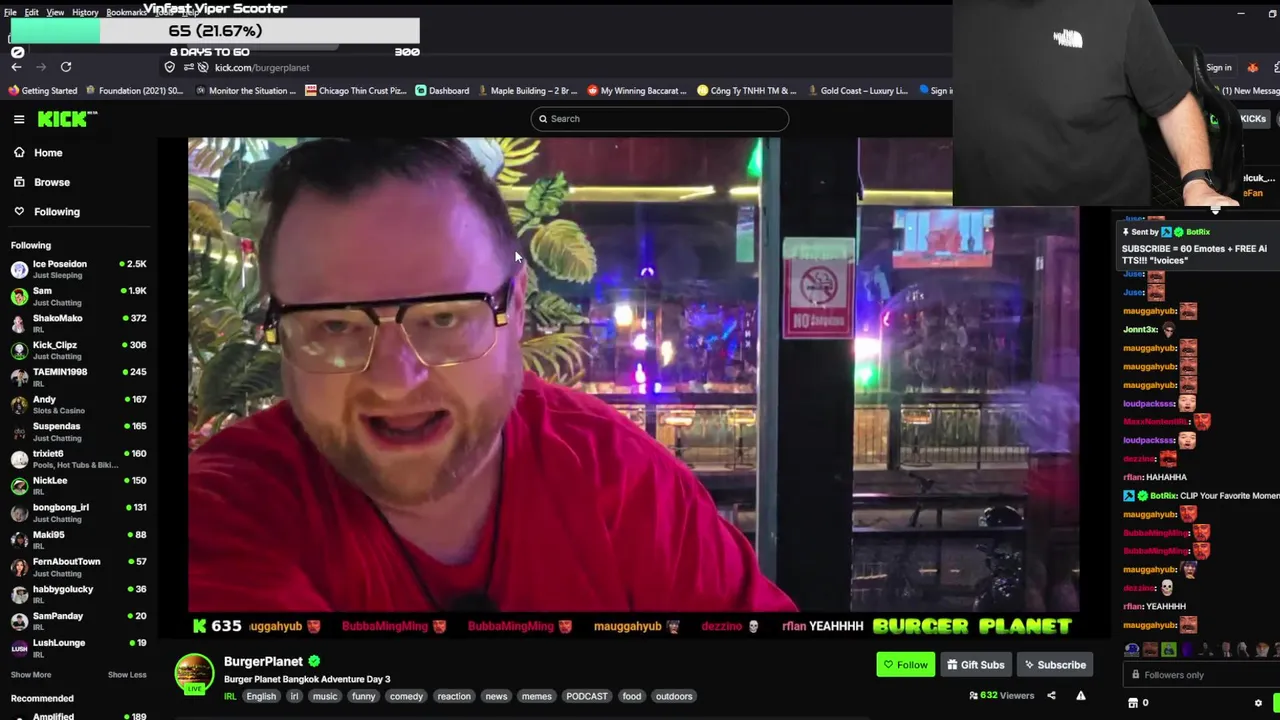Click the BurgerPlanet channel avatar

(194, 674)
